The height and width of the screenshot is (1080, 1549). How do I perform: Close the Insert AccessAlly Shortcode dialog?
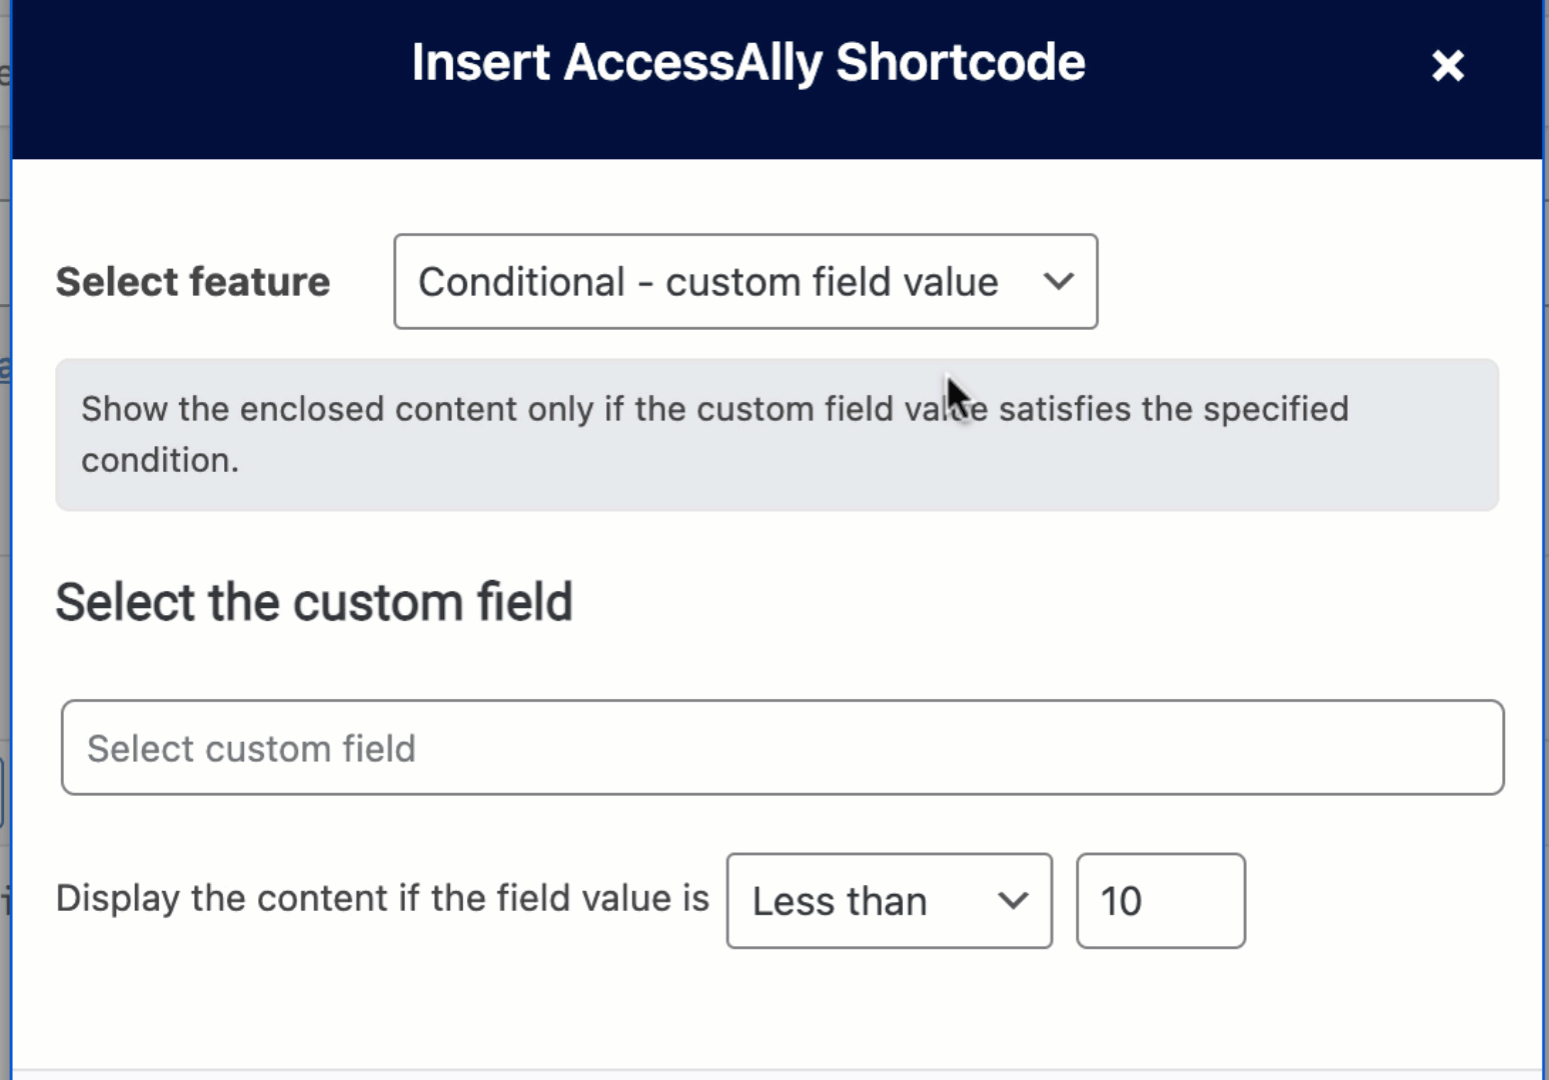(x=1447, y=65)
